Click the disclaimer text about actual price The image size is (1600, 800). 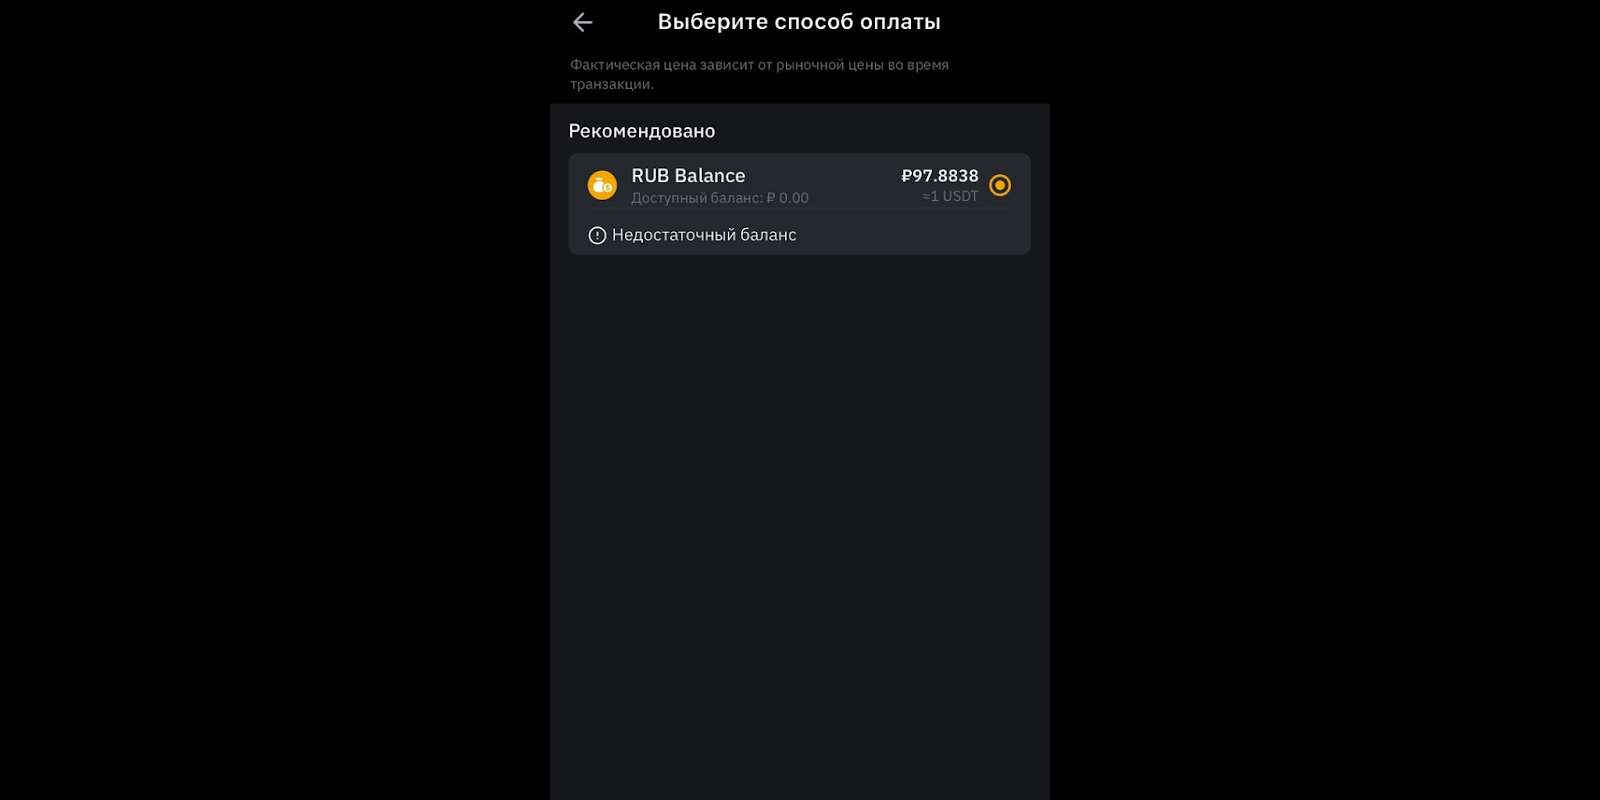[759, 65]
